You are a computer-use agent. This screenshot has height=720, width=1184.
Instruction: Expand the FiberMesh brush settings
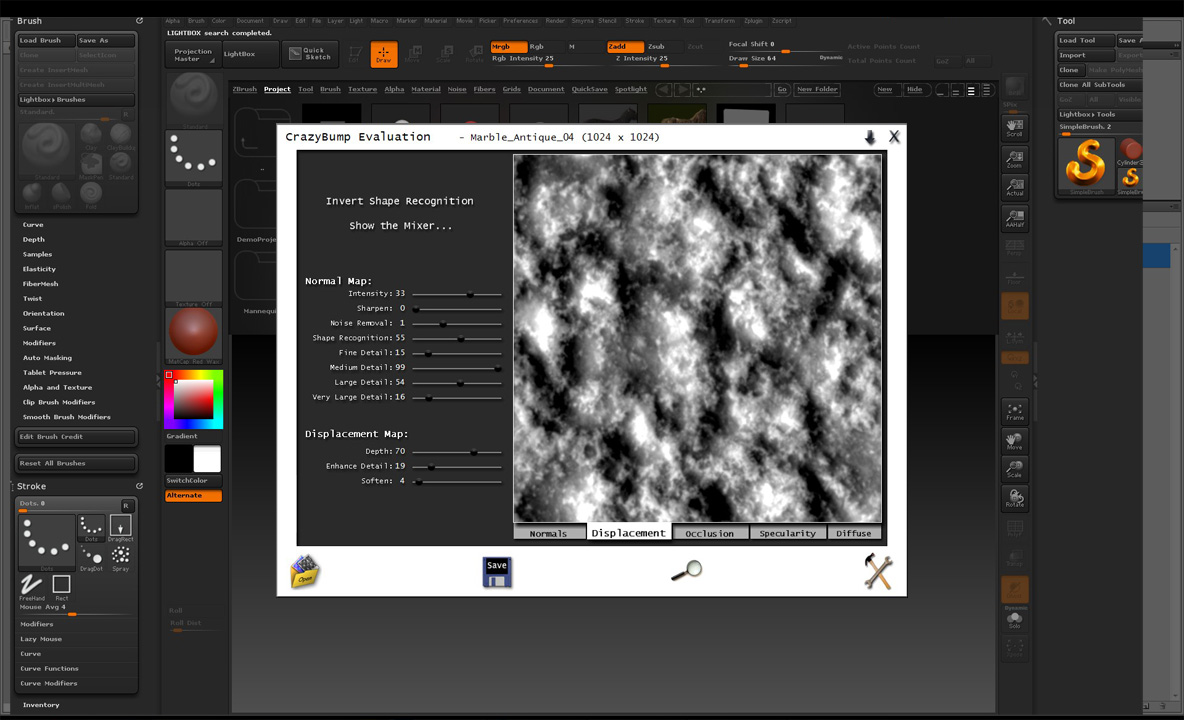click(x=41, y=283)
